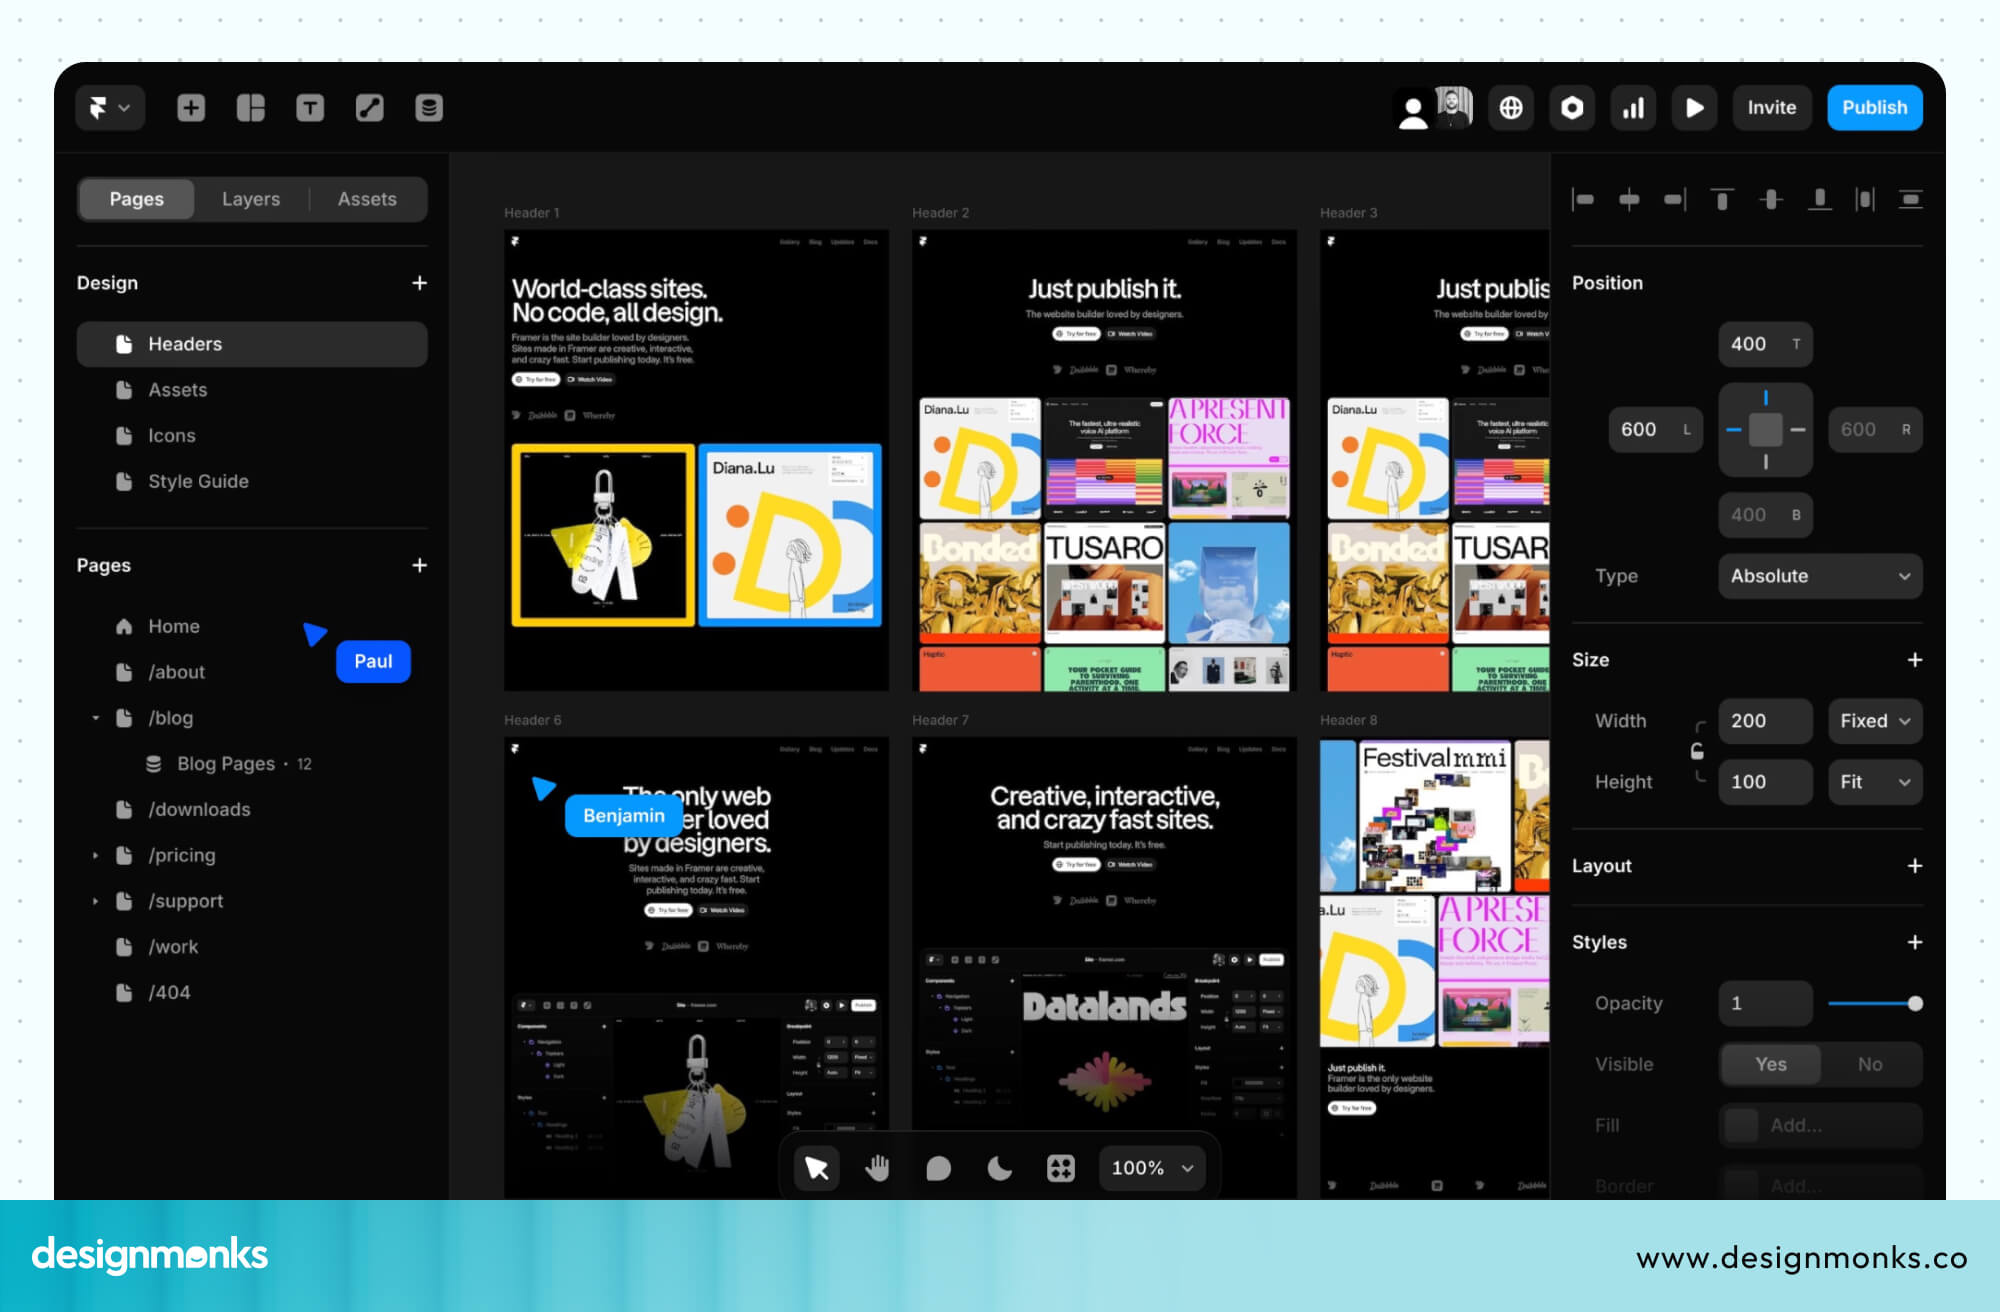Add a Style with plus icon
This screenshot has width=2000, height=1312.
click(1914, 942)
